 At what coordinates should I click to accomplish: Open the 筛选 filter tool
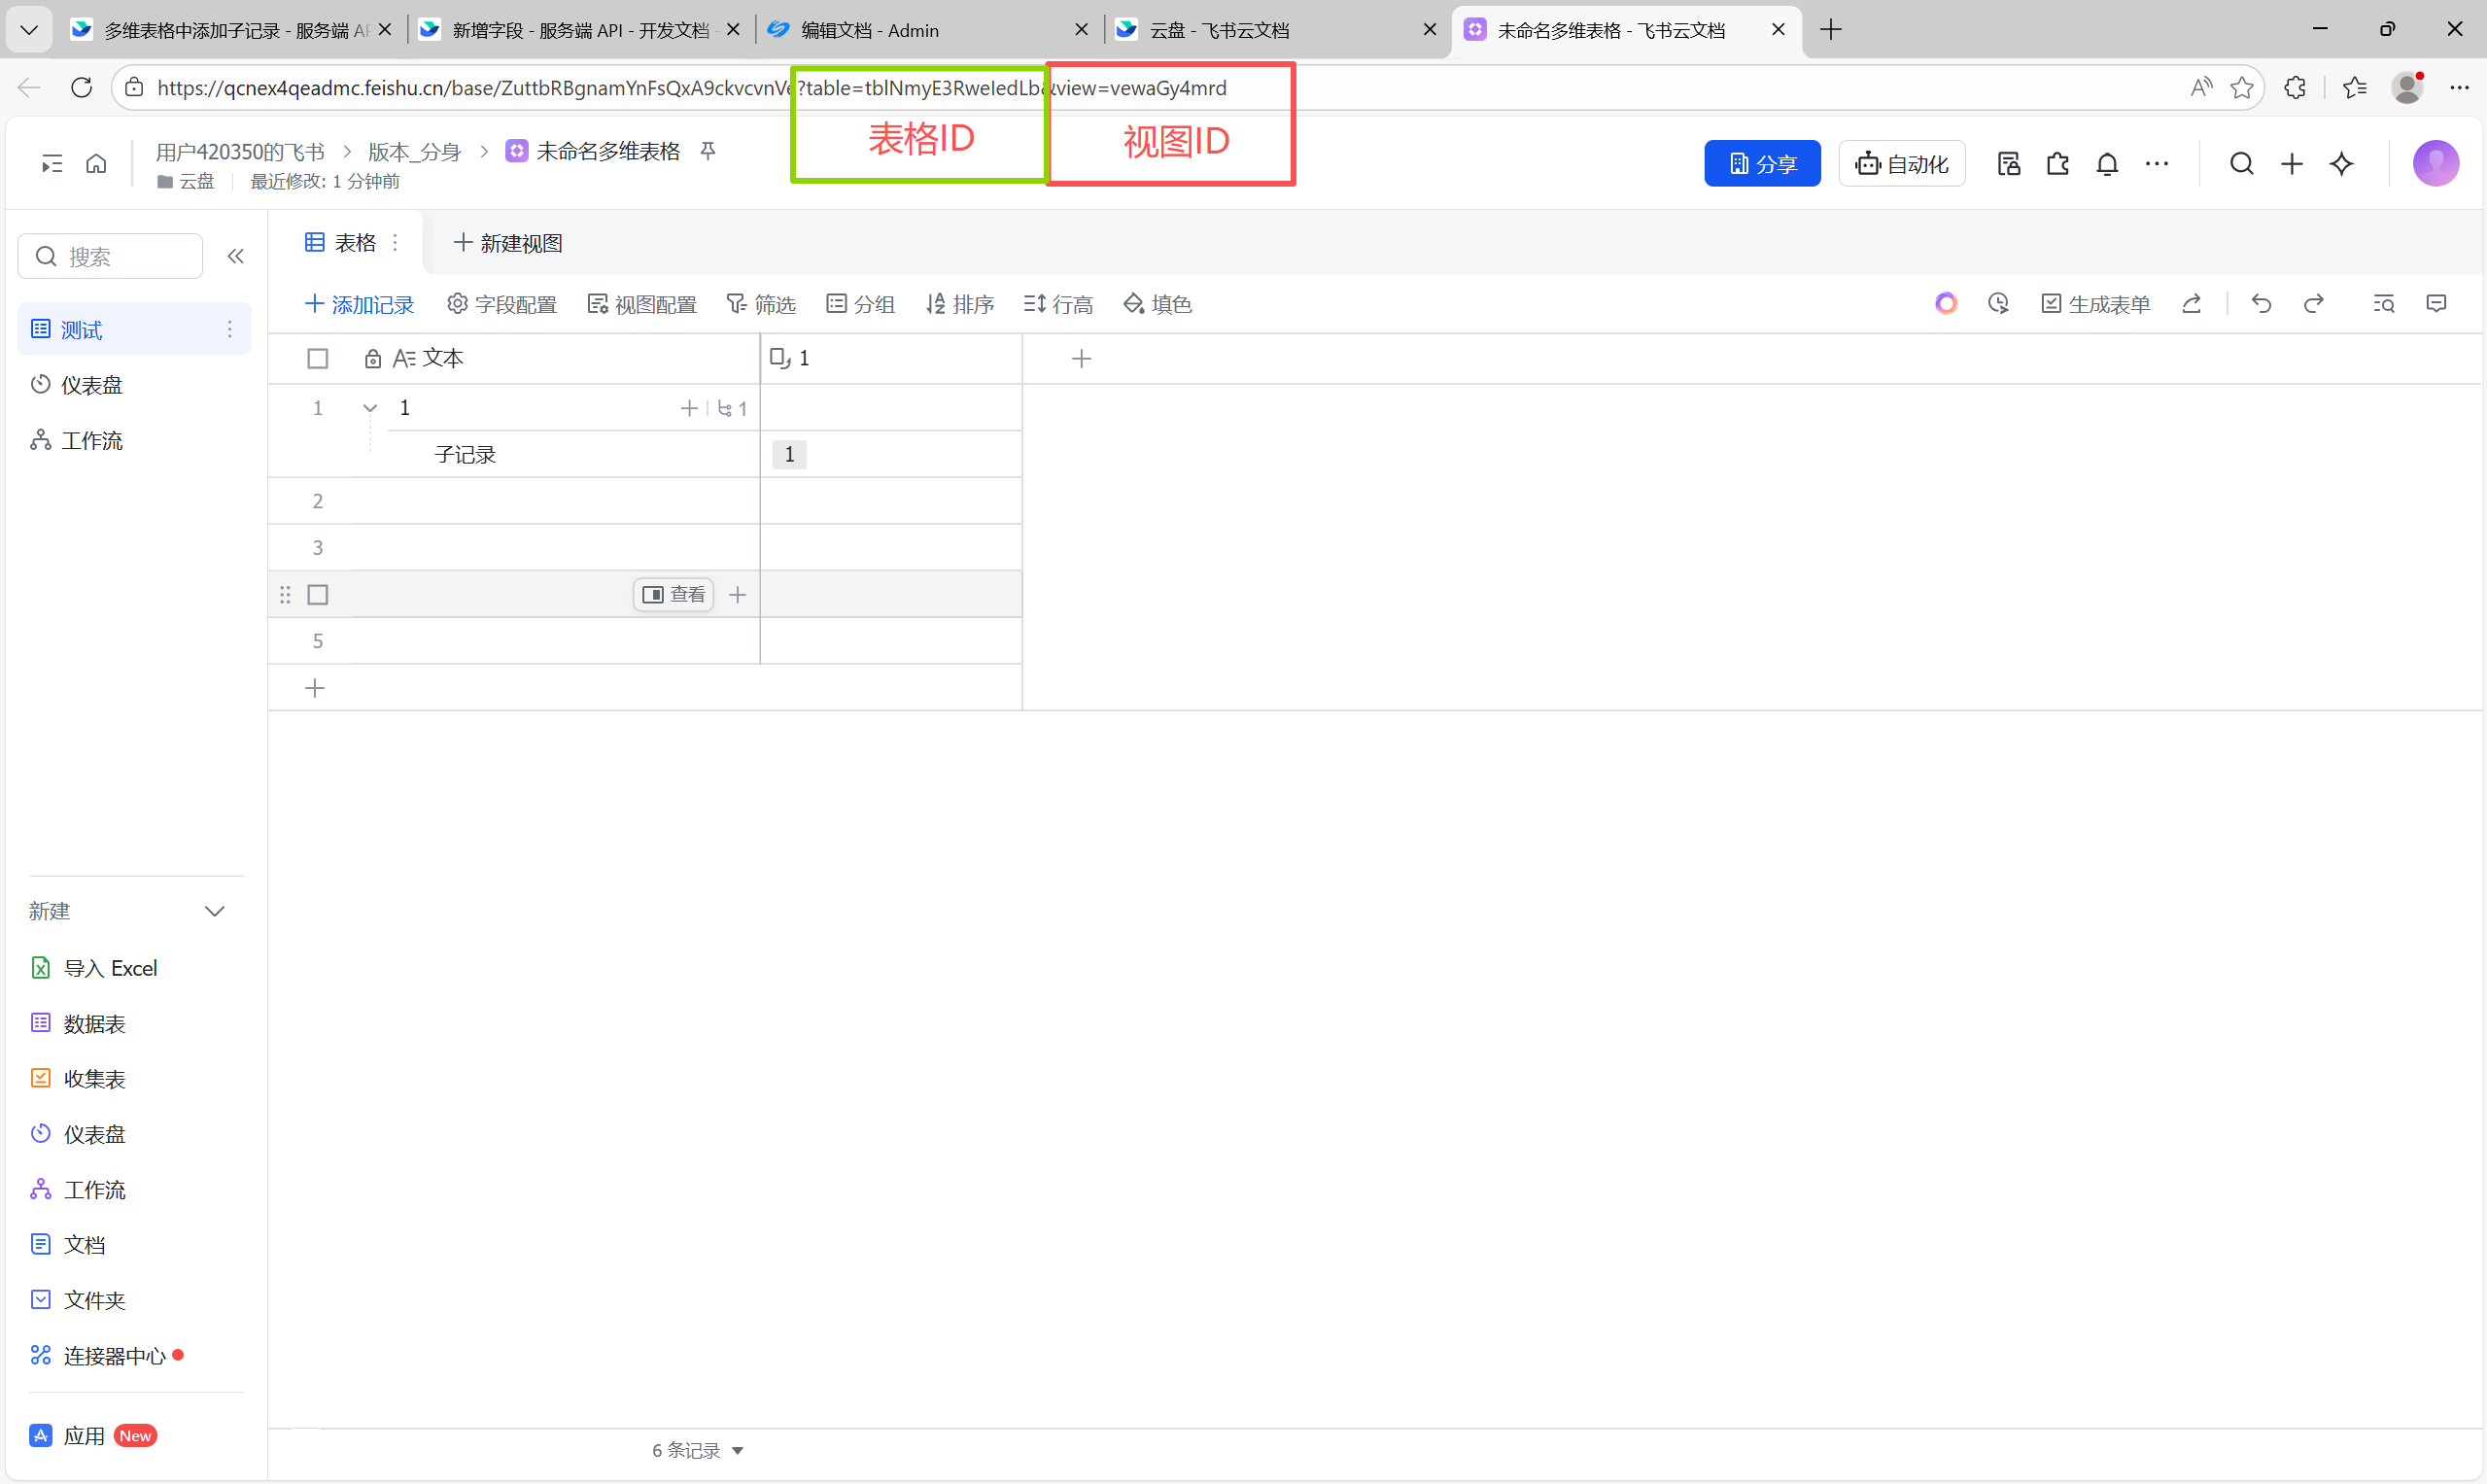[760, 304]
